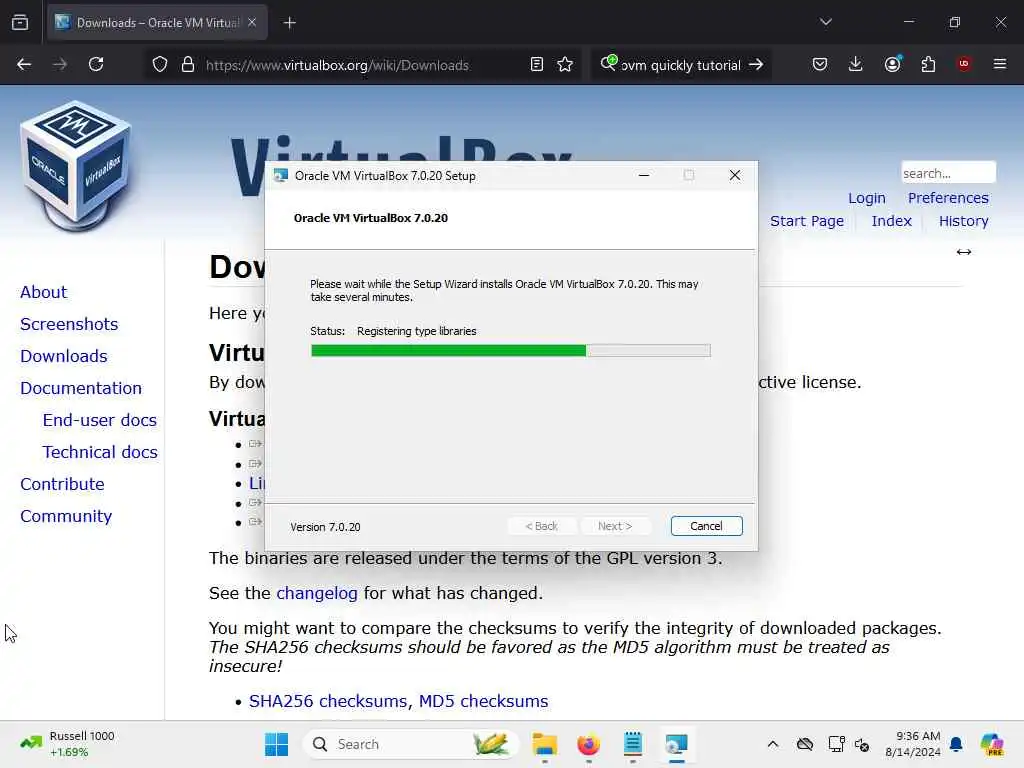Open Firefox from the taskbar
Screen dimensions: 1024x768
pyautogui.click(x=588, y=744)
